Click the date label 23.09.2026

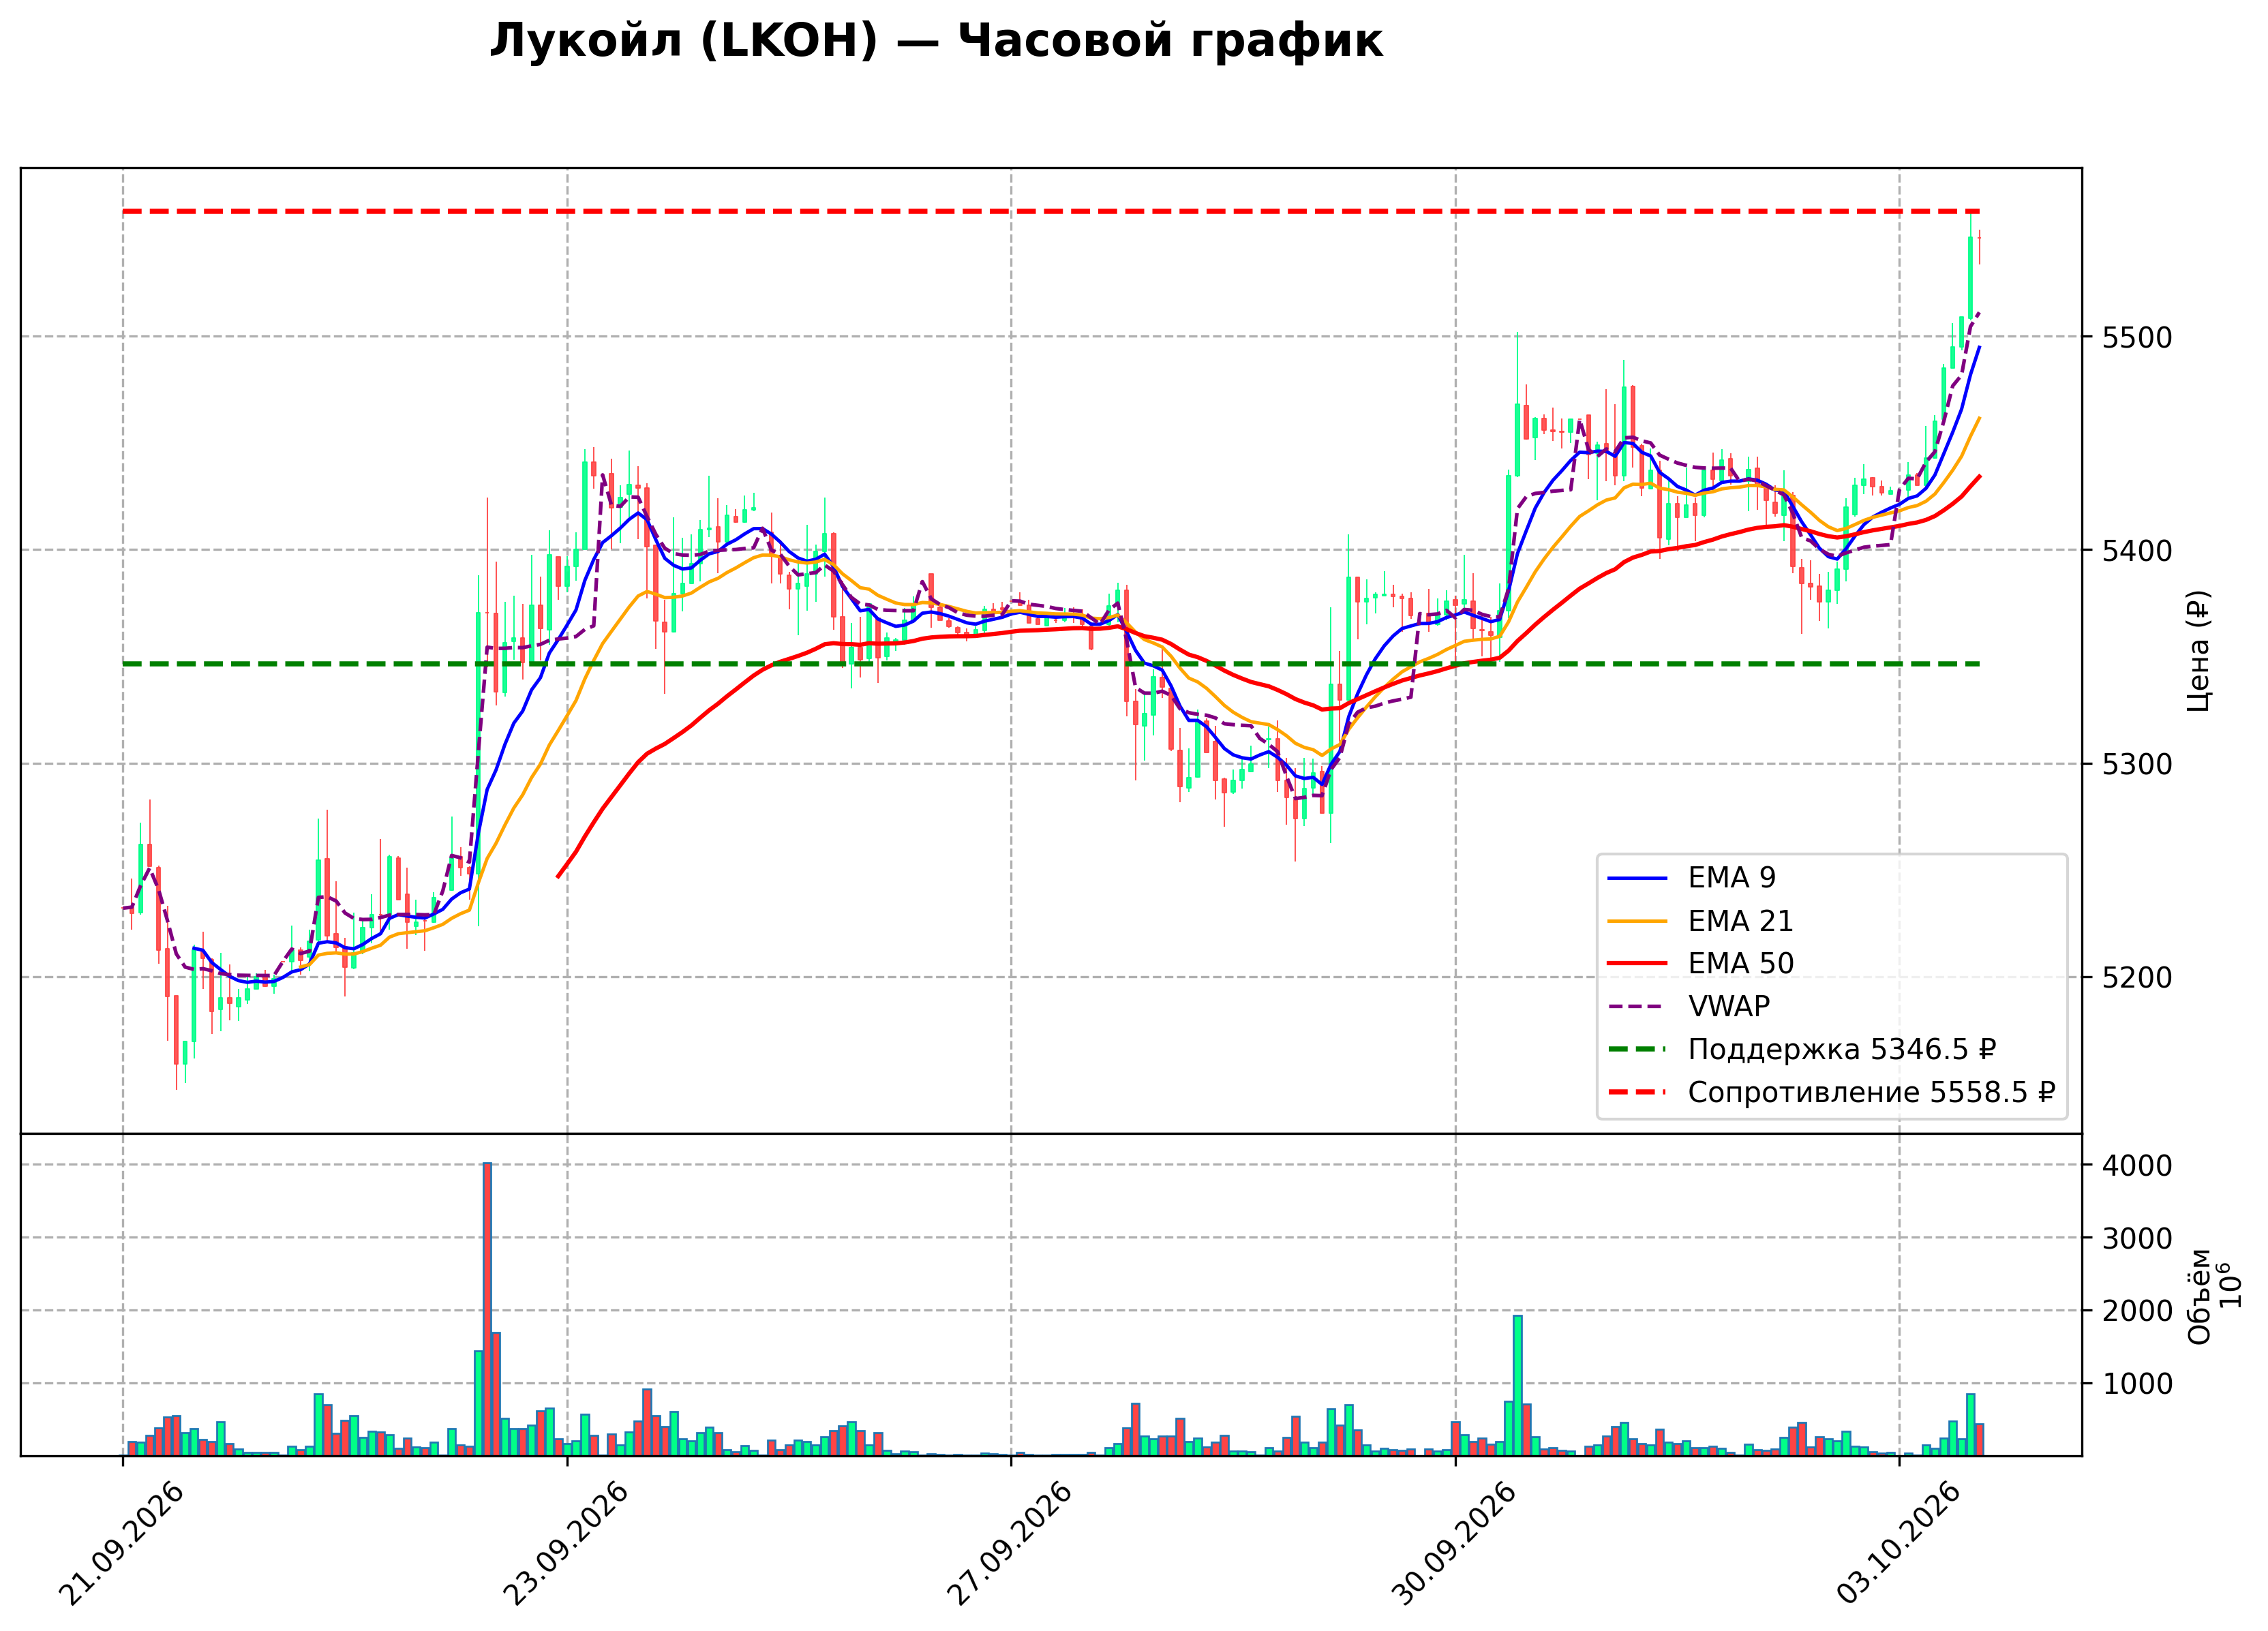pyautogui.click(x=566, y=1544)
